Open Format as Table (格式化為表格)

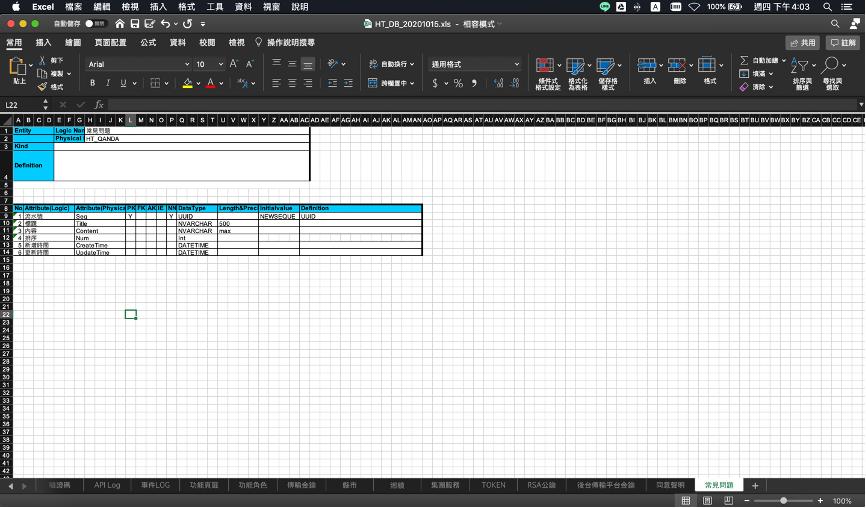tap(578, 73)
